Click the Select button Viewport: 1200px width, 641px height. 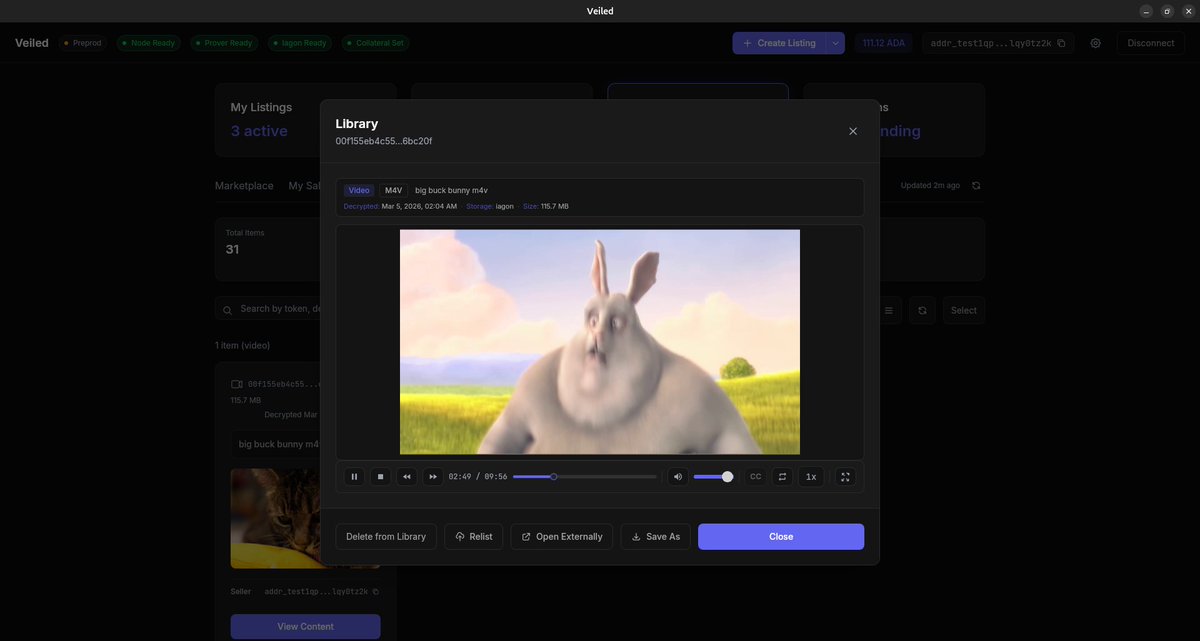pyautogui.click(x=964, y=310)
